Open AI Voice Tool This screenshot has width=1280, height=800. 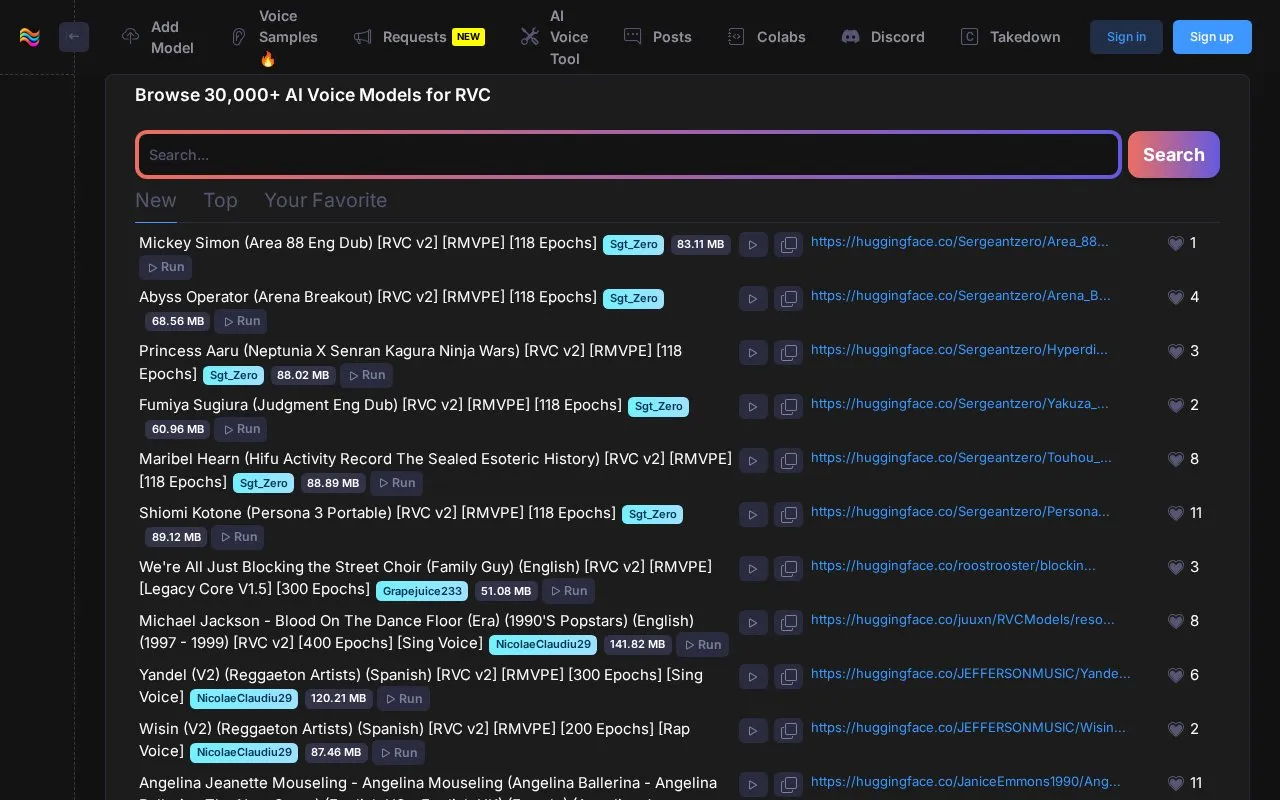click(555, 37)
